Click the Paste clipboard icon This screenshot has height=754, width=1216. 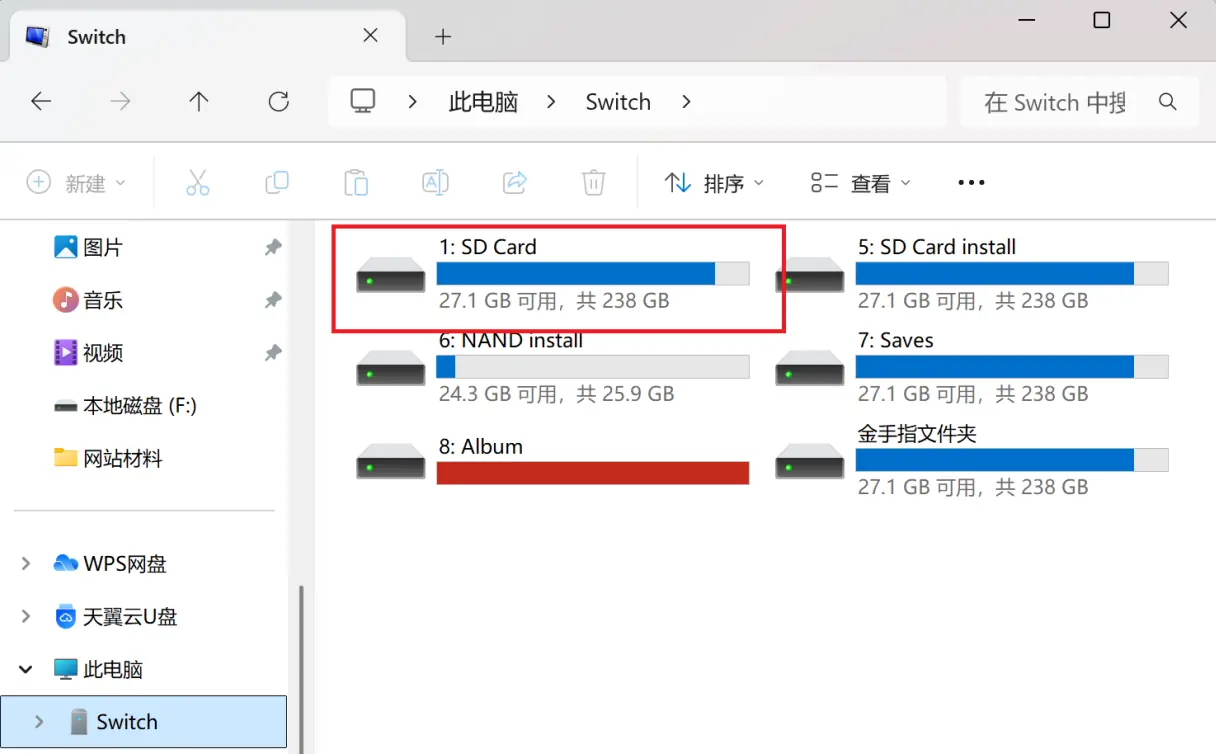coord(356,182)
